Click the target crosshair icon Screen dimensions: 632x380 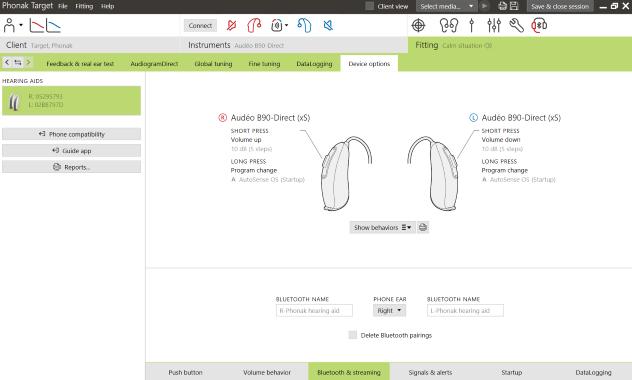click(418, 25)
